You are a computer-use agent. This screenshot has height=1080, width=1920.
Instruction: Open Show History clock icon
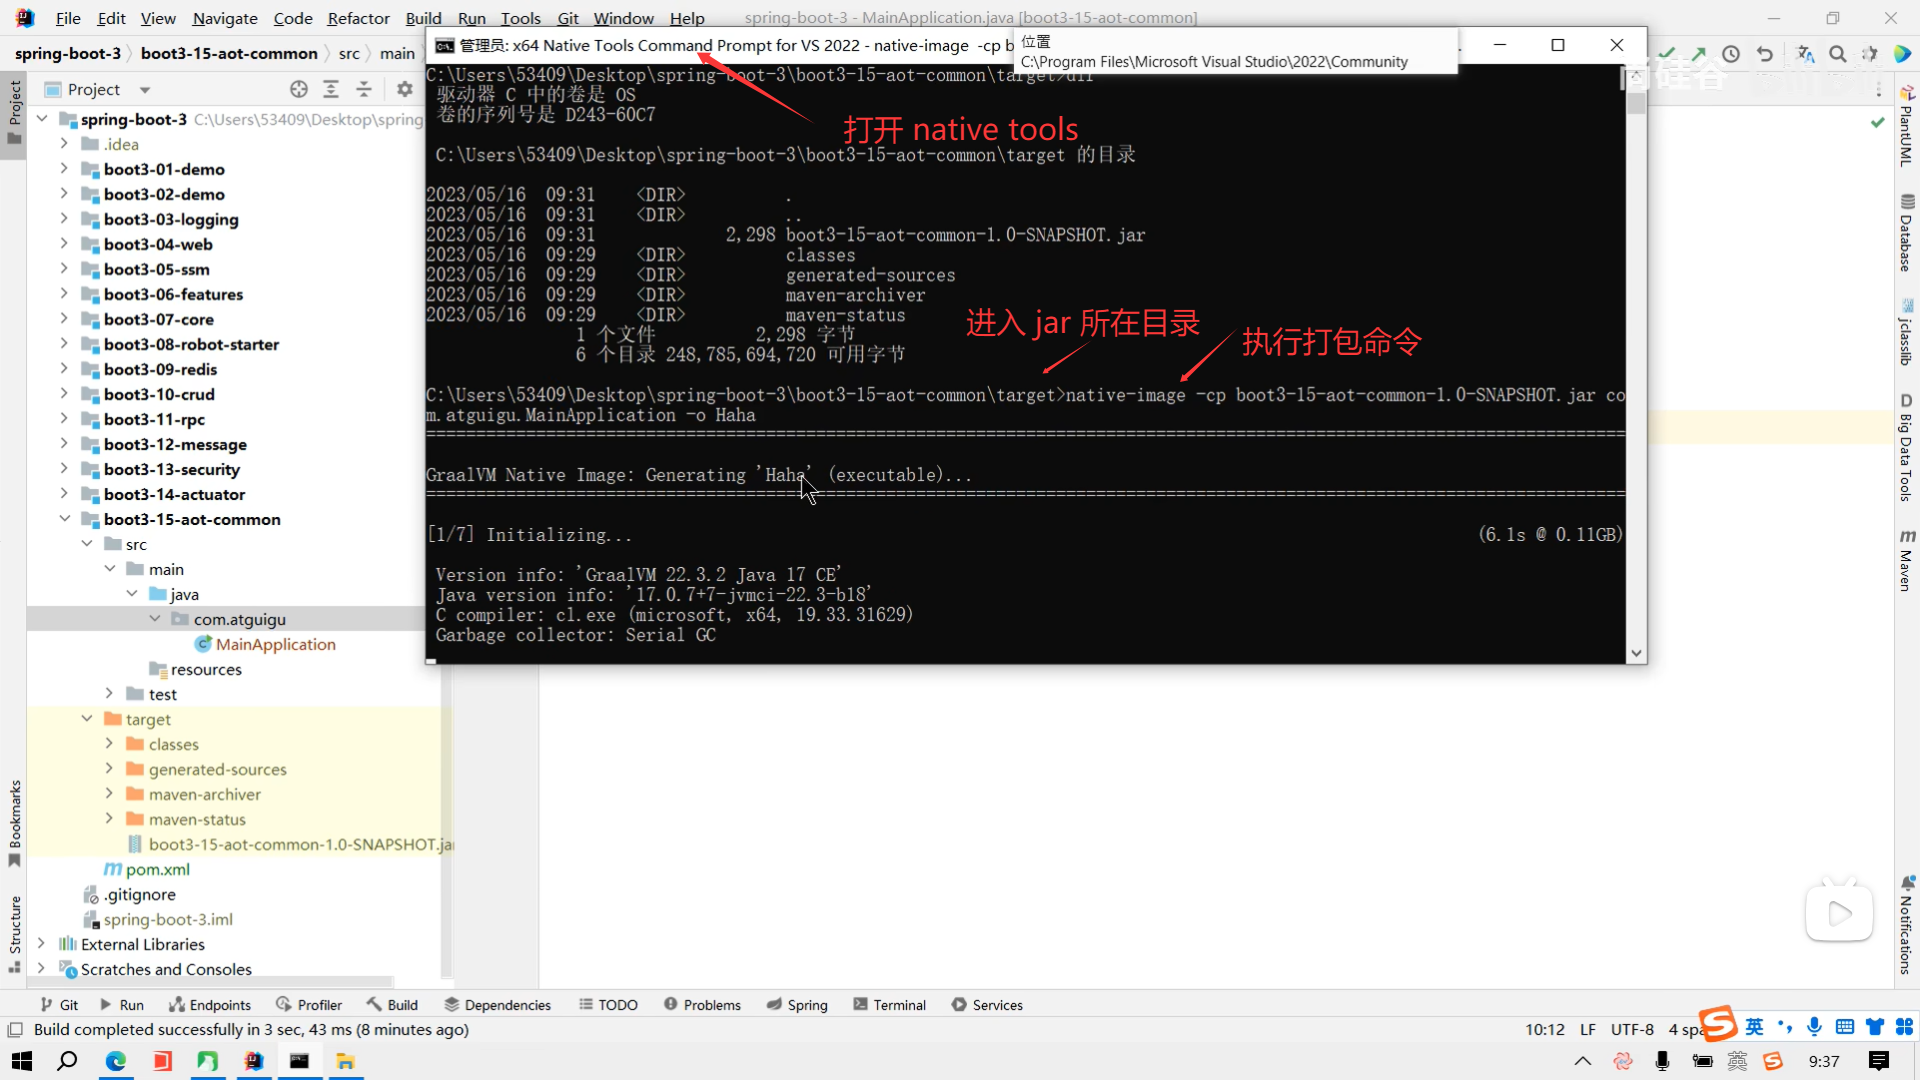[1731, 54]
